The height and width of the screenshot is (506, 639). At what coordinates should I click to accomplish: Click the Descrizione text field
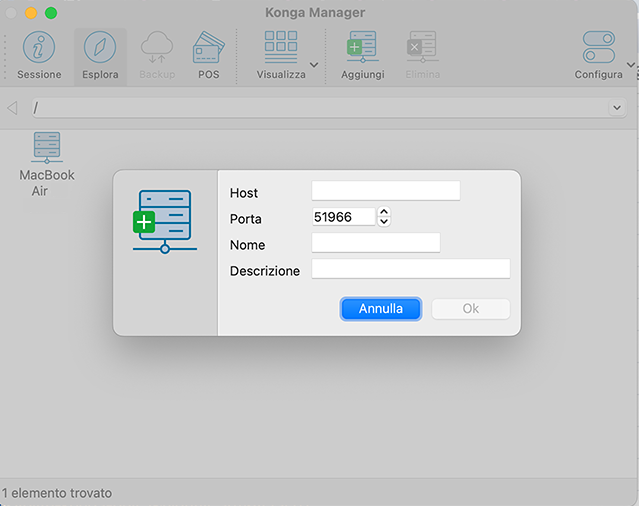pos(410,269)
